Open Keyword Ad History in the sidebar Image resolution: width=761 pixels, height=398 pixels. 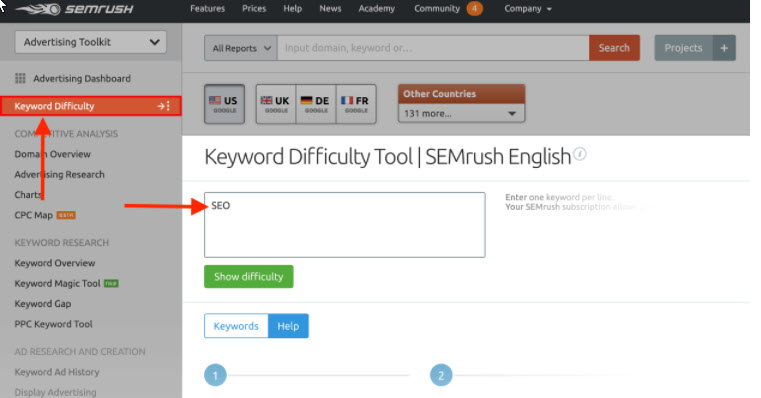57,372
